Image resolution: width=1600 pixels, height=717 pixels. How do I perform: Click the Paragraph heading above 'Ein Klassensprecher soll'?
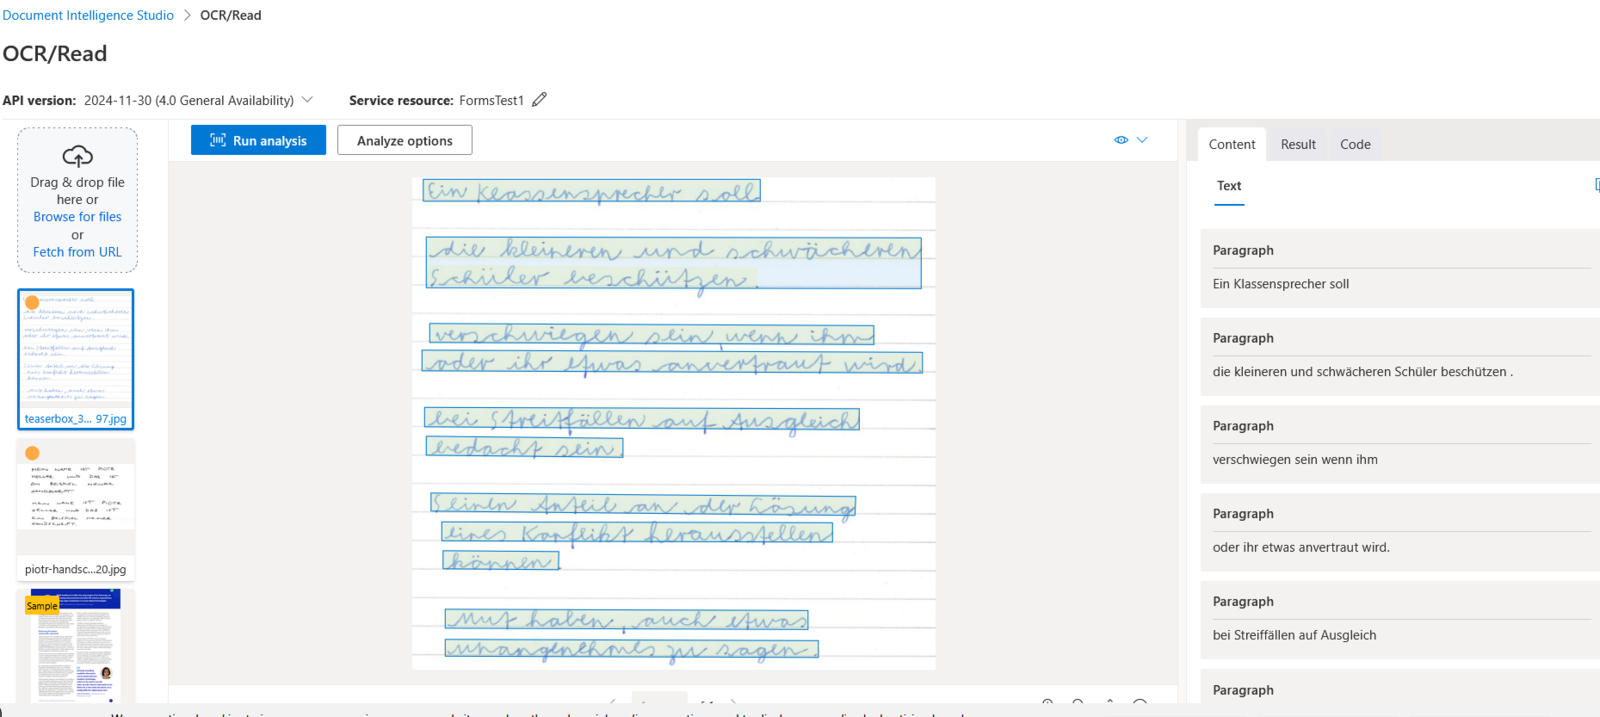coord(1243,250)
